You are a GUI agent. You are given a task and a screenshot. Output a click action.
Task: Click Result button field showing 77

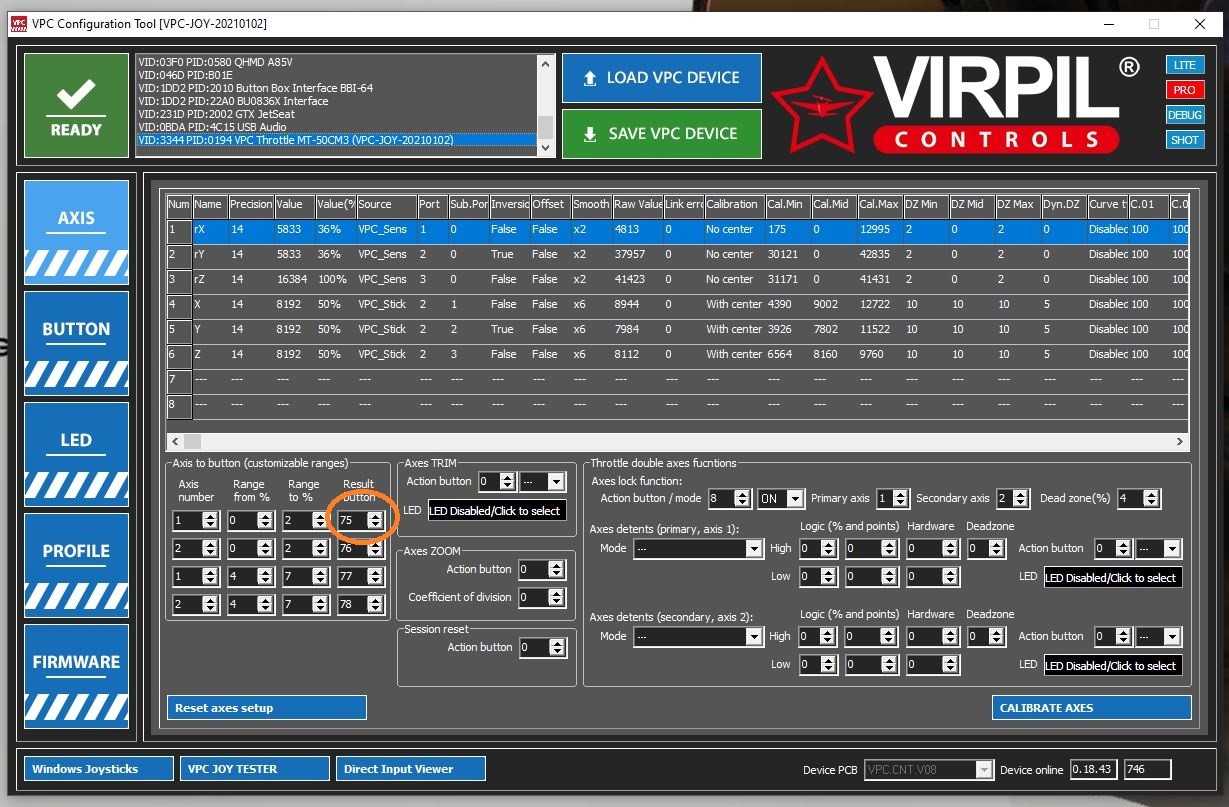361,576
